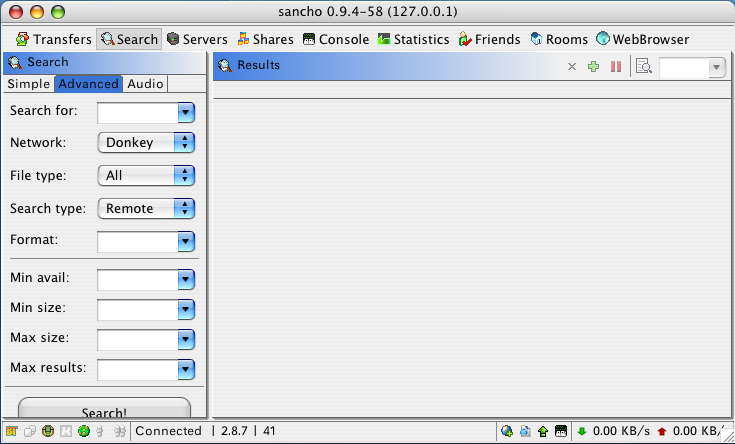Viewport: 735px width, 444px height.
Task: Click the console monitor status bar icon
Action: pos(561,431)
